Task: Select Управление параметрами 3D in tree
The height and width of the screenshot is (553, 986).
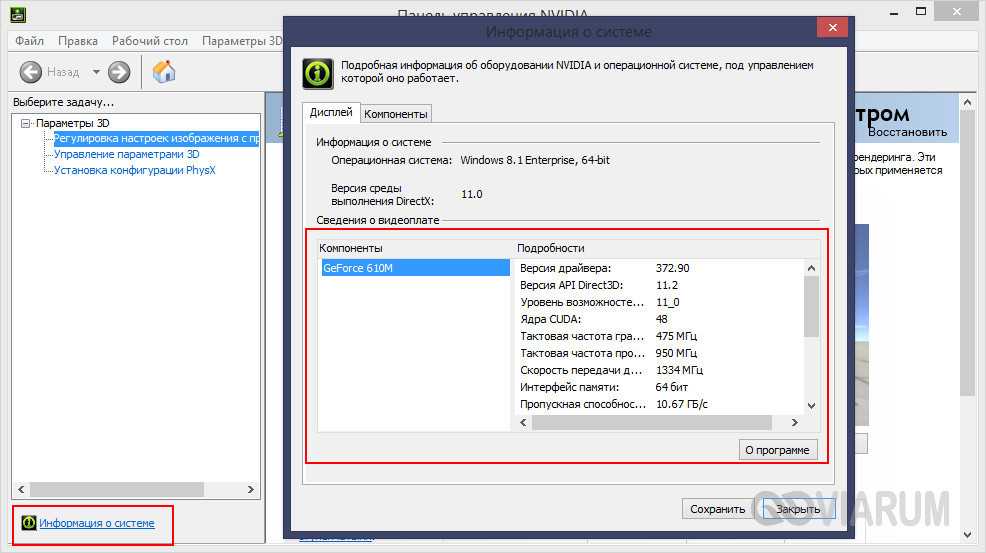Action: 126,155
